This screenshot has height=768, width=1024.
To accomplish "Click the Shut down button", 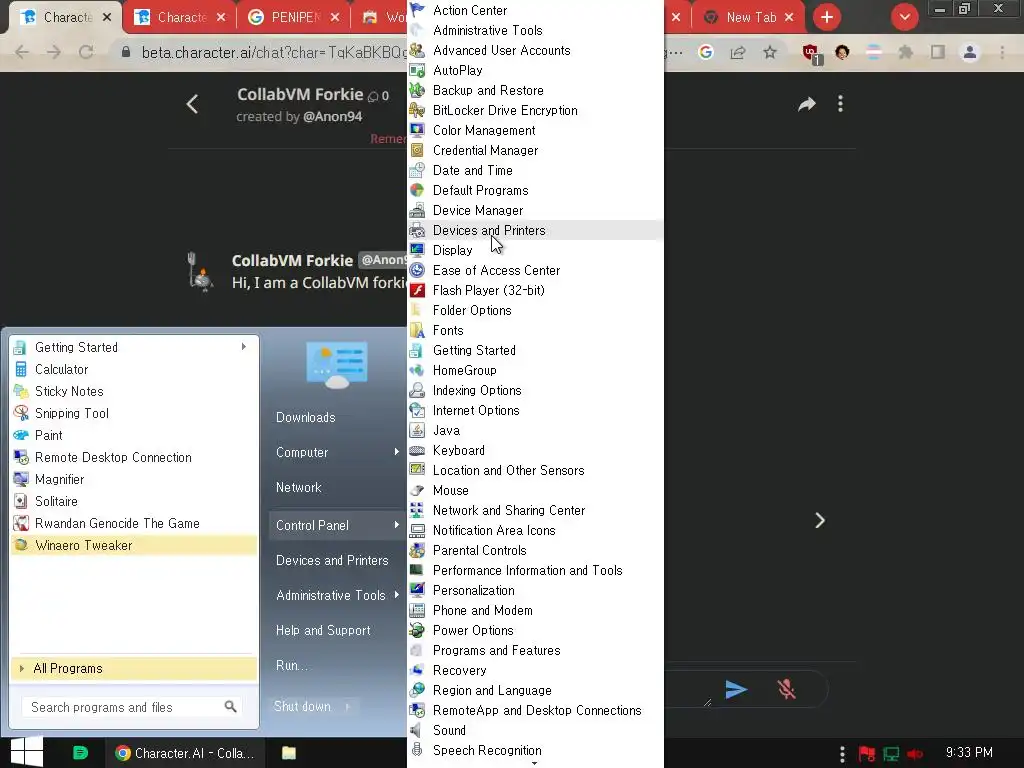I will pyautogui.click(x=302, y=707).
